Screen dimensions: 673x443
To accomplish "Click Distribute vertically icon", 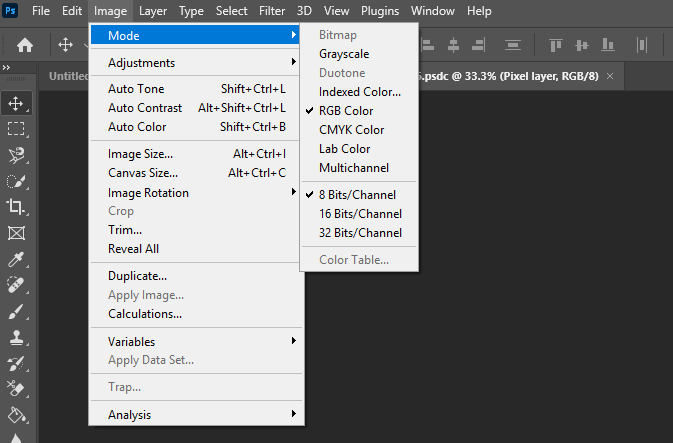I will pyautogui.click(x=513, y=45).
